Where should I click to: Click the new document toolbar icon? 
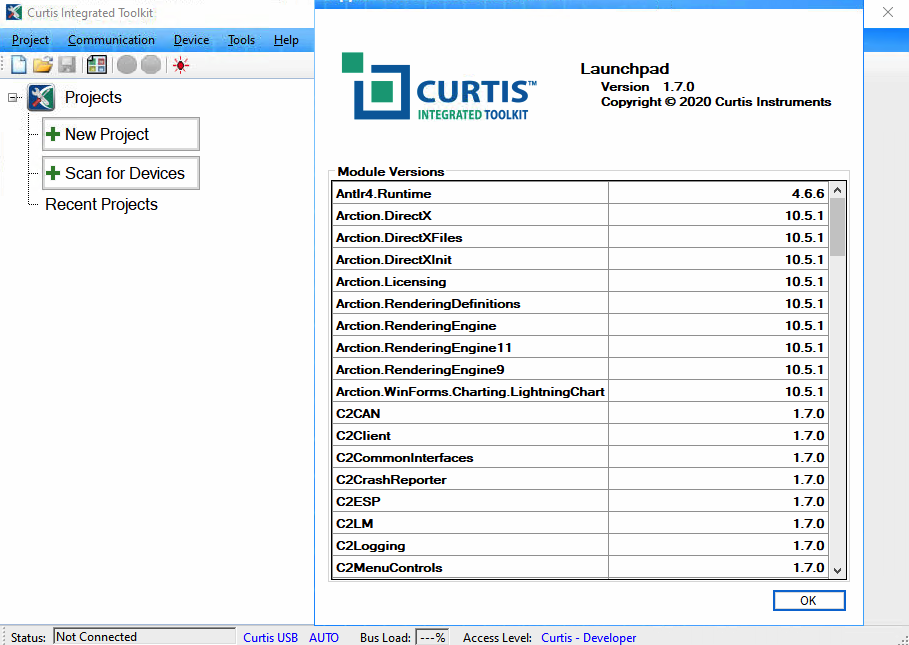(19, 65)
